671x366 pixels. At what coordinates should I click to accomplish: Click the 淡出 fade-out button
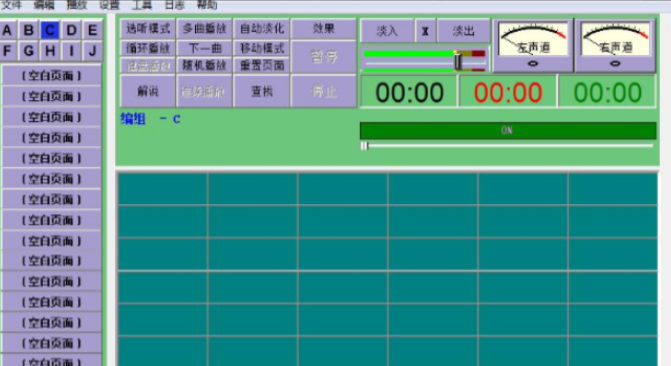click(x=463, y=31)
